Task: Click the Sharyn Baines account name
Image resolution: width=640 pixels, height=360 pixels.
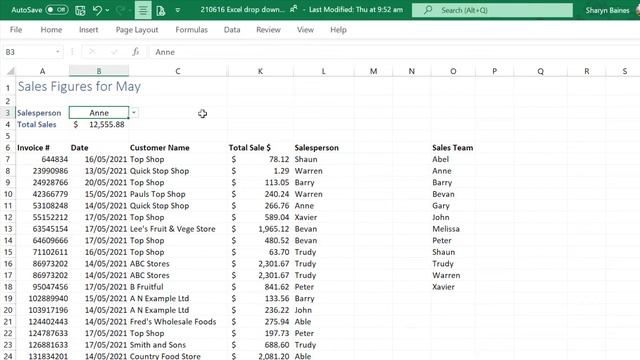Action: [607, 10]
